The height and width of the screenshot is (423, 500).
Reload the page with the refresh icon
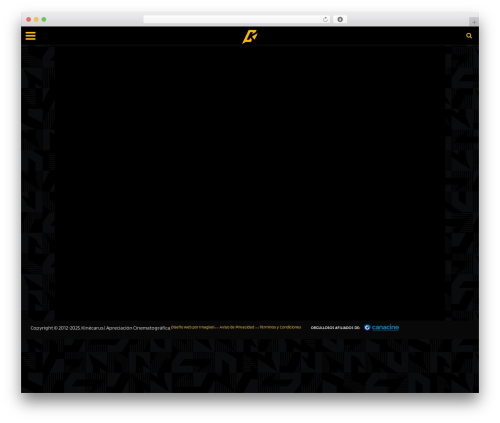(325, 19)
